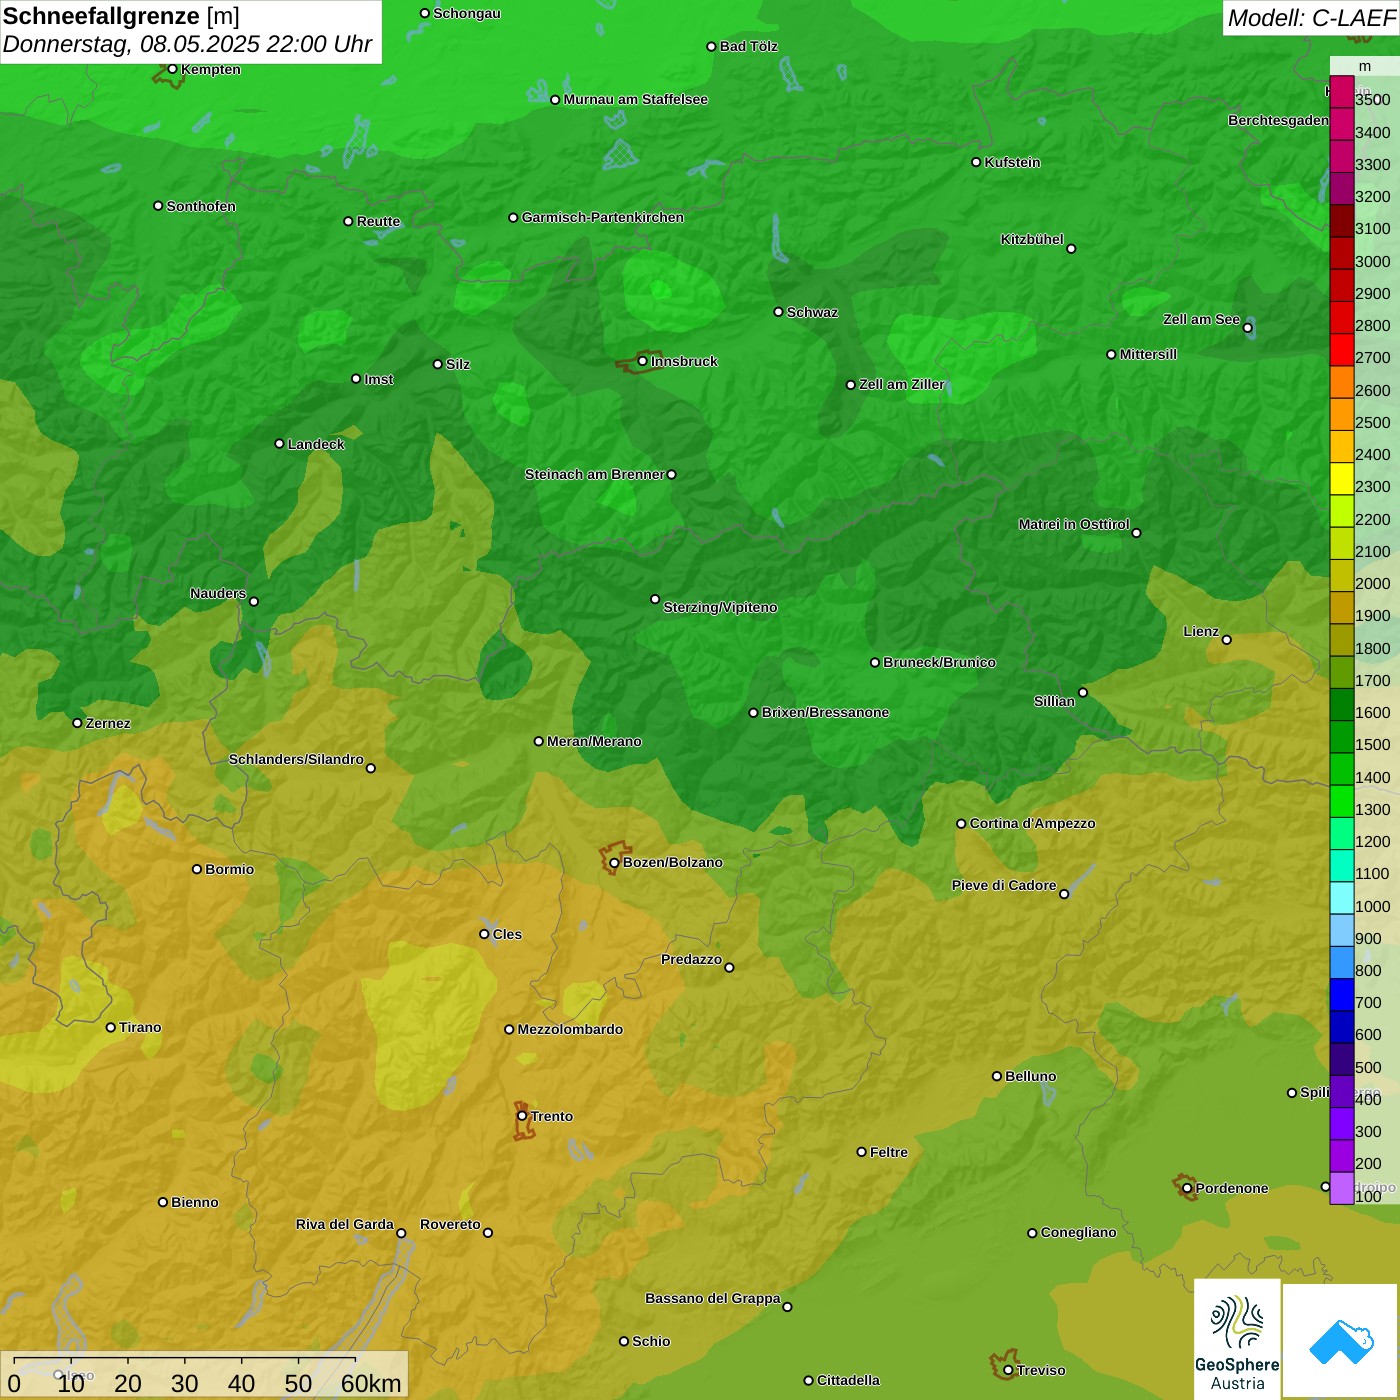Select Kufstein on the map
The height and width of the screenshot is (1400, 1400).
click(x=1012, y=162)
